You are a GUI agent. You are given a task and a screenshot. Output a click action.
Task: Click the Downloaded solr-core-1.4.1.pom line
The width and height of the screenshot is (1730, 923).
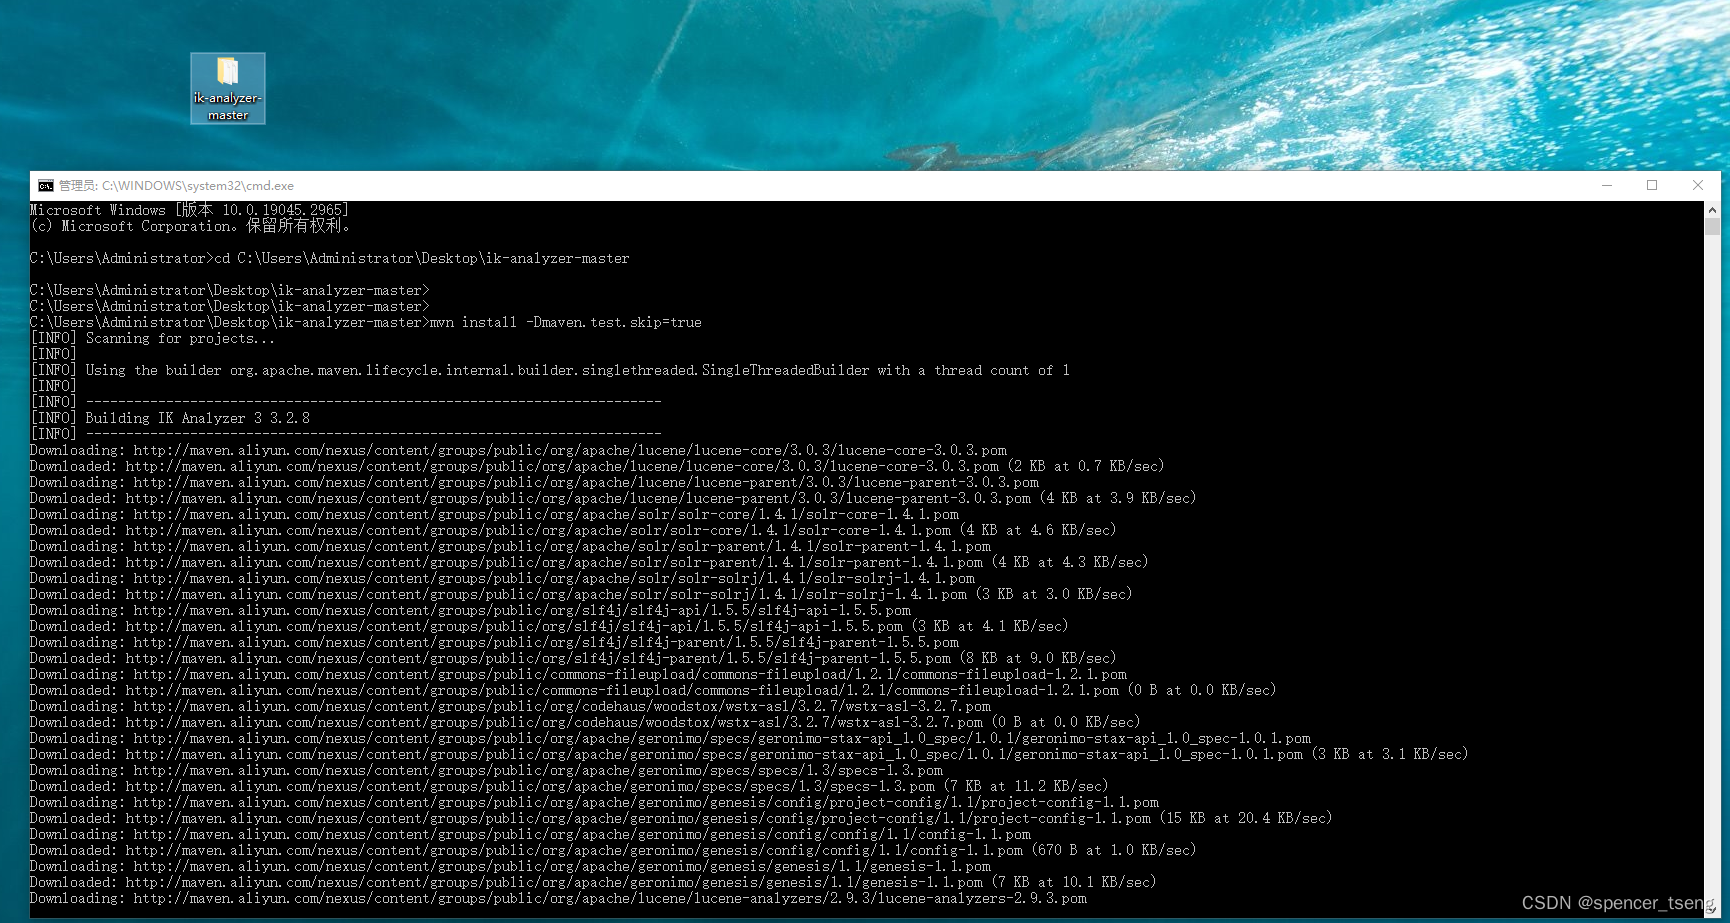573,530
